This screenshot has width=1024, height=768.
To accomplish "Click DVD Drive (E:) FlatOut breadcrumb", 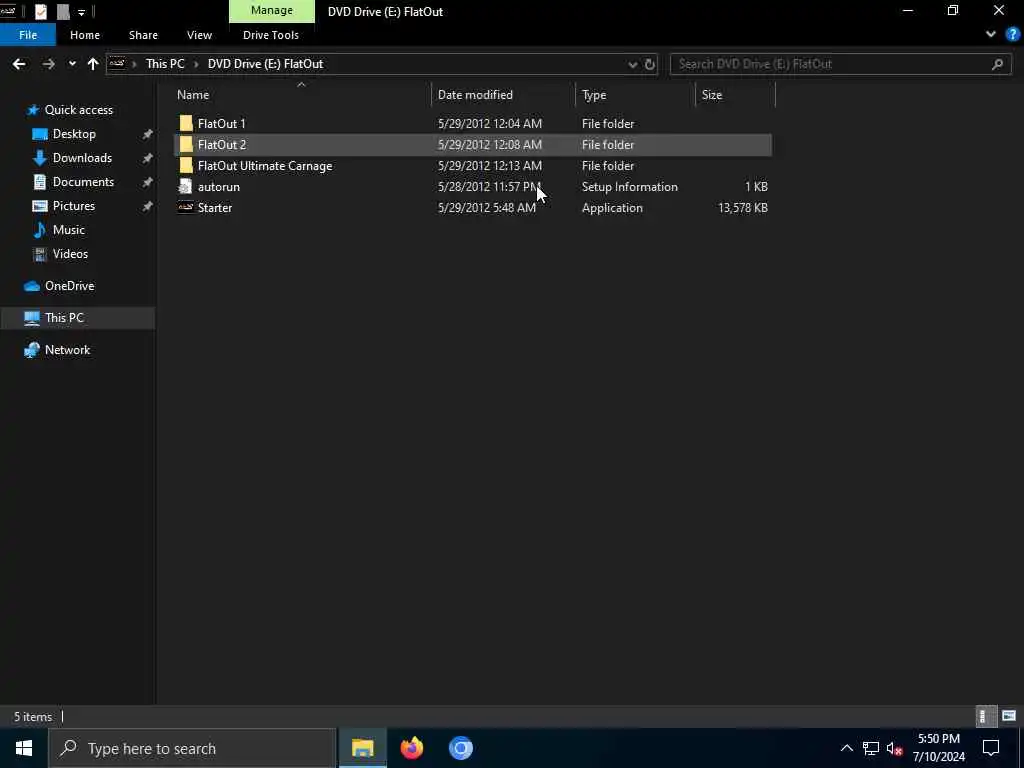I will 265,64.
